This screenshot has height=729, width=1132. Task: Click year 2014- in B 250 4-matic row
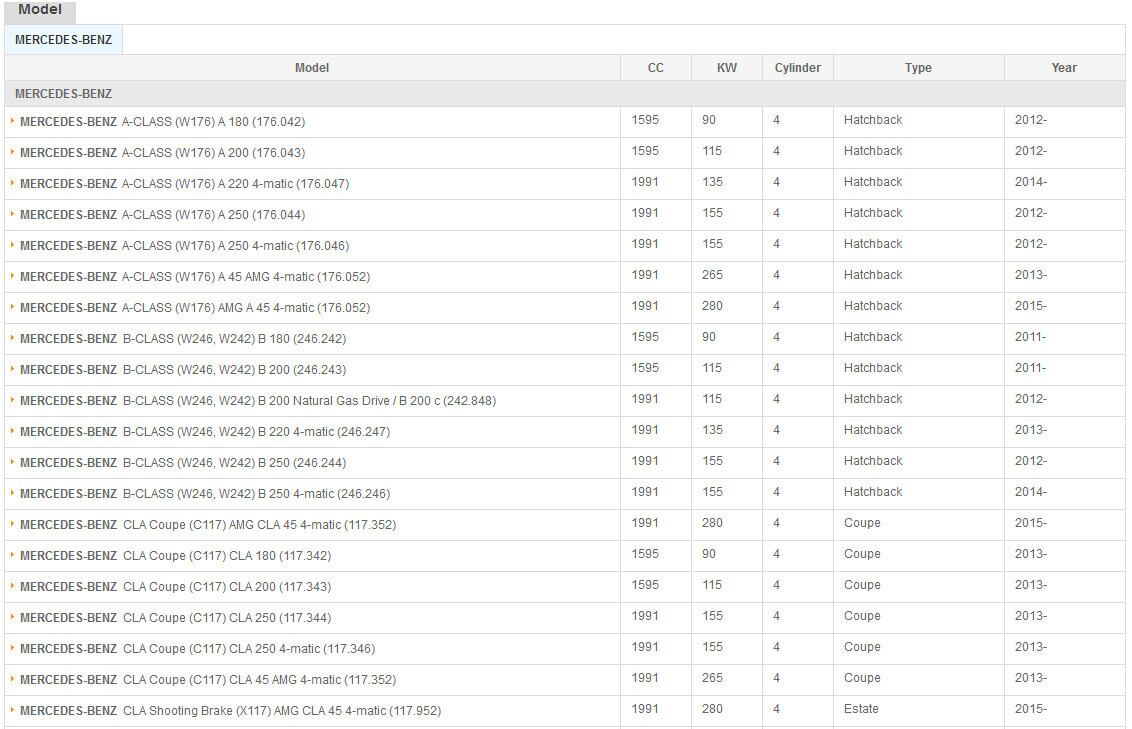[x=1030, y=492]
